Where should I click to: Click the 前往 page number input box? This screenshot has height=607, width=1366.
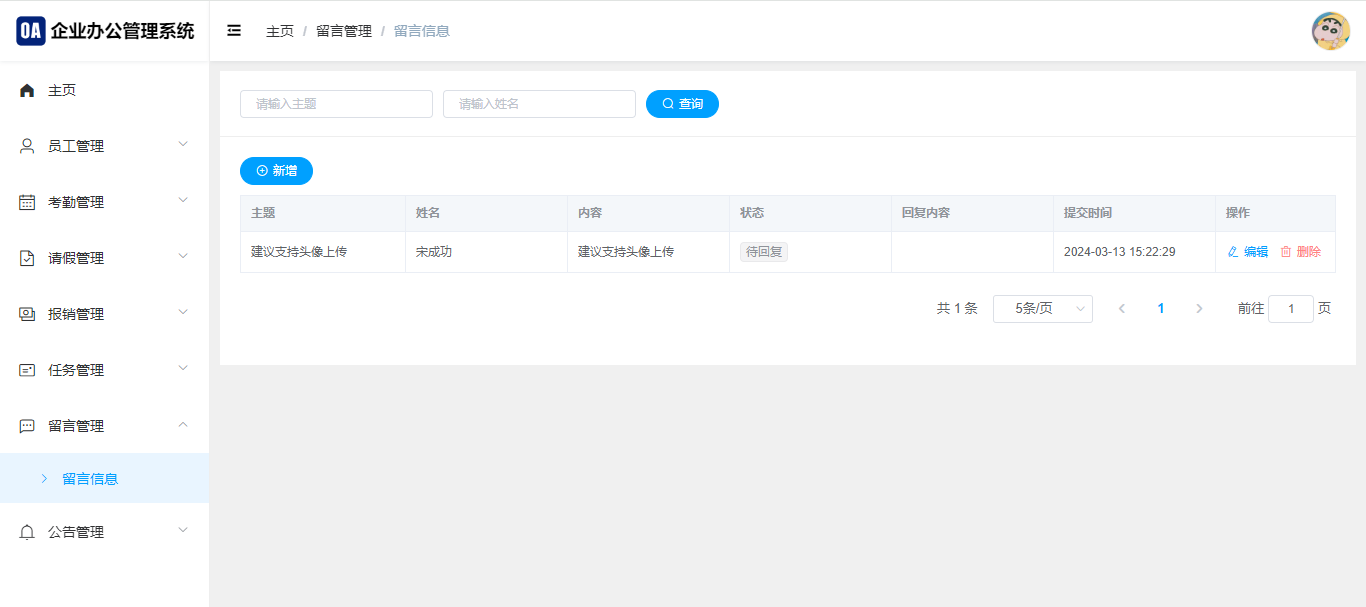(1290, 309)
